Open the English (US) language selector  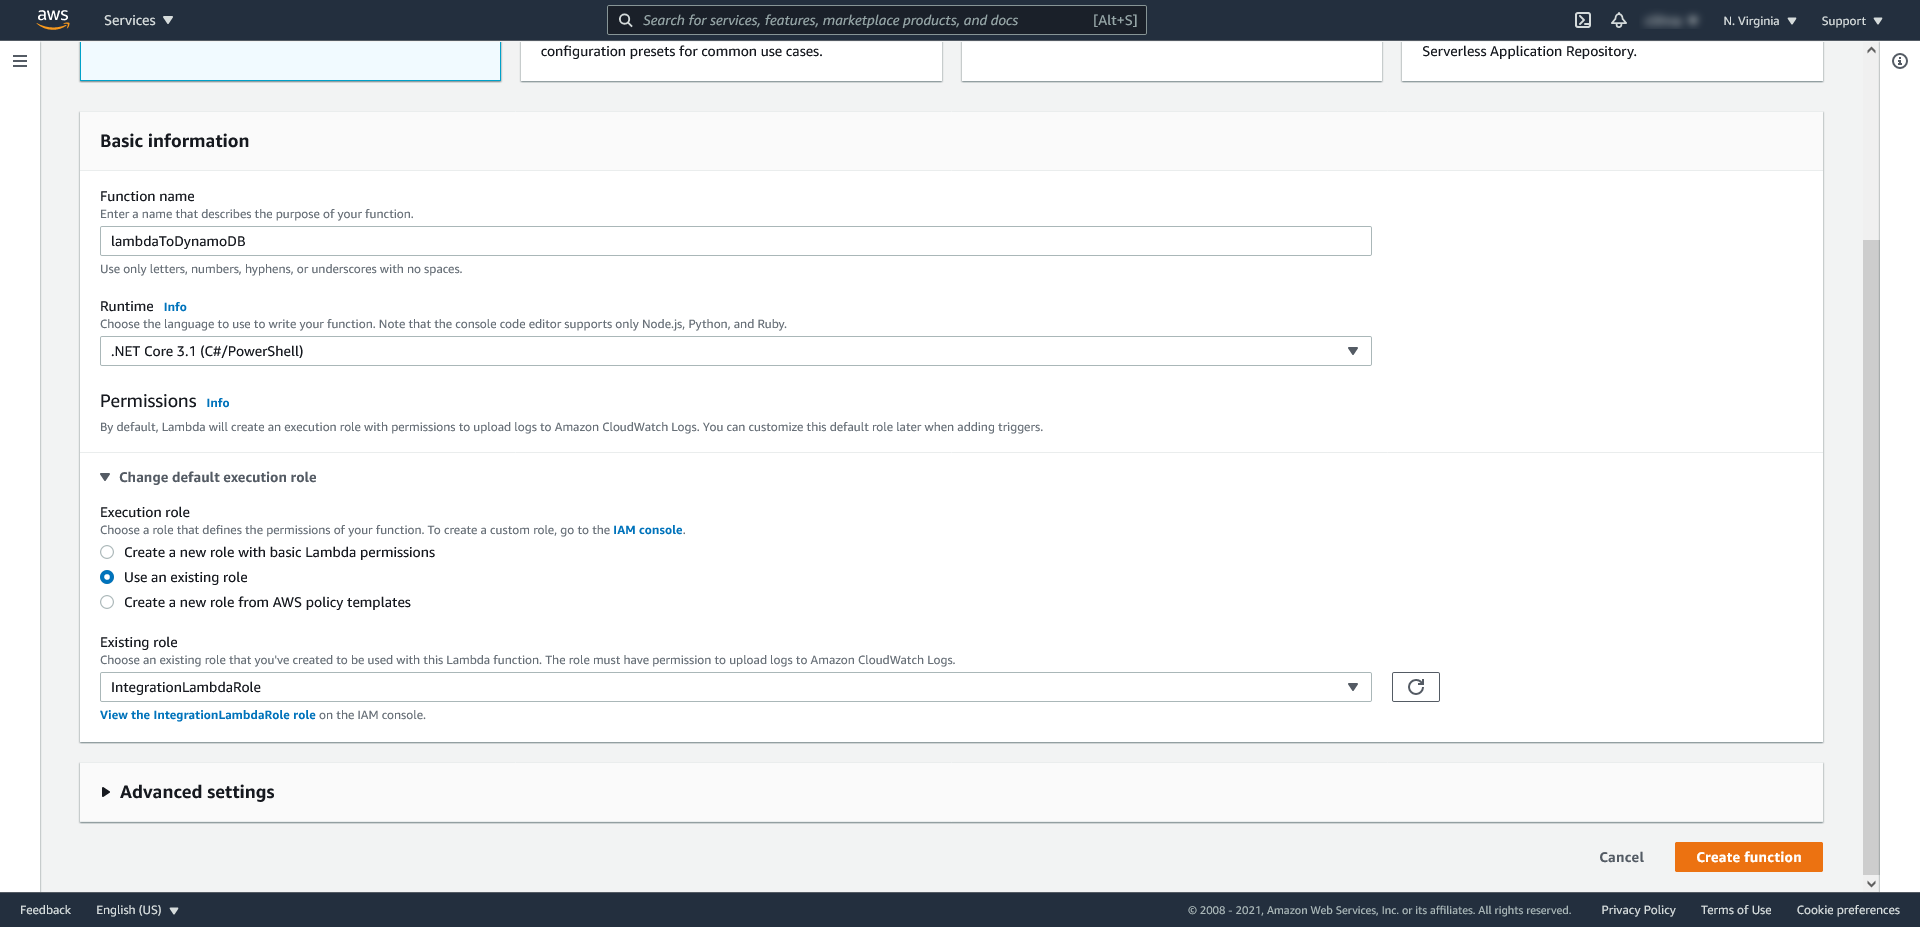coord(137,910)
